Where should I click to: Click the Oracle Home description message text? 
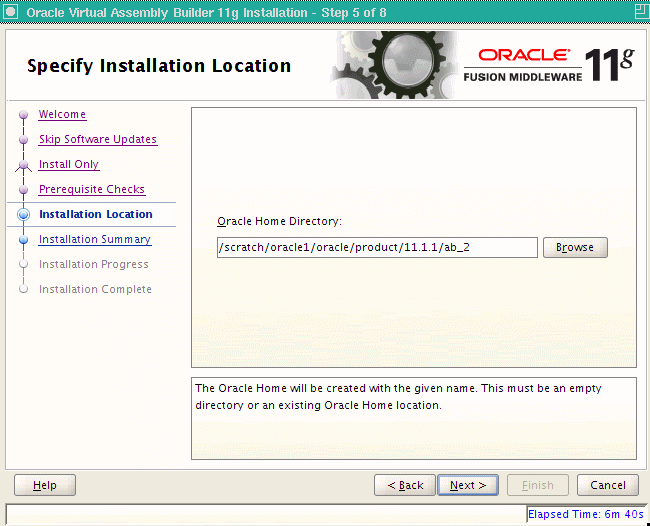(398, 397)
